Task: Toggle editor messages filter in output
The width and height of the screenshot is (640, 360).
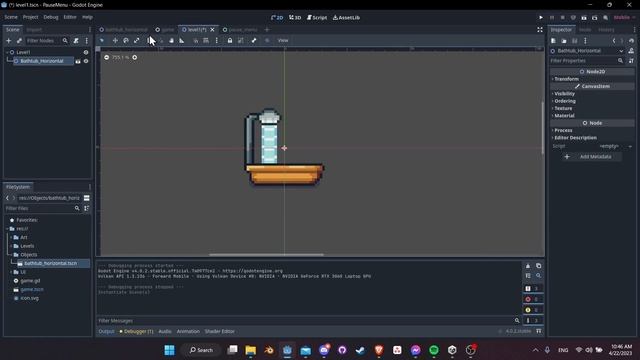Action: 533,320
